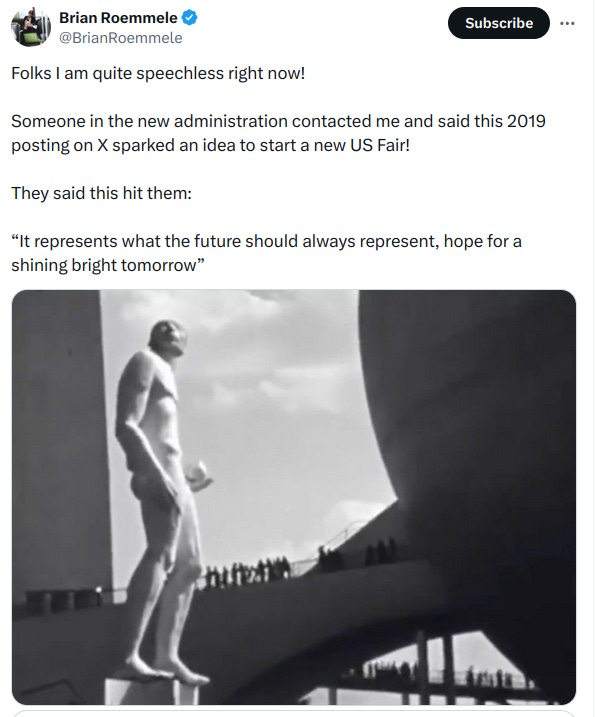Image resolution: width=595 pixels, height=717 pixels.
Task: Click the line "They said this hit them:"
Action: pos(101,193)
